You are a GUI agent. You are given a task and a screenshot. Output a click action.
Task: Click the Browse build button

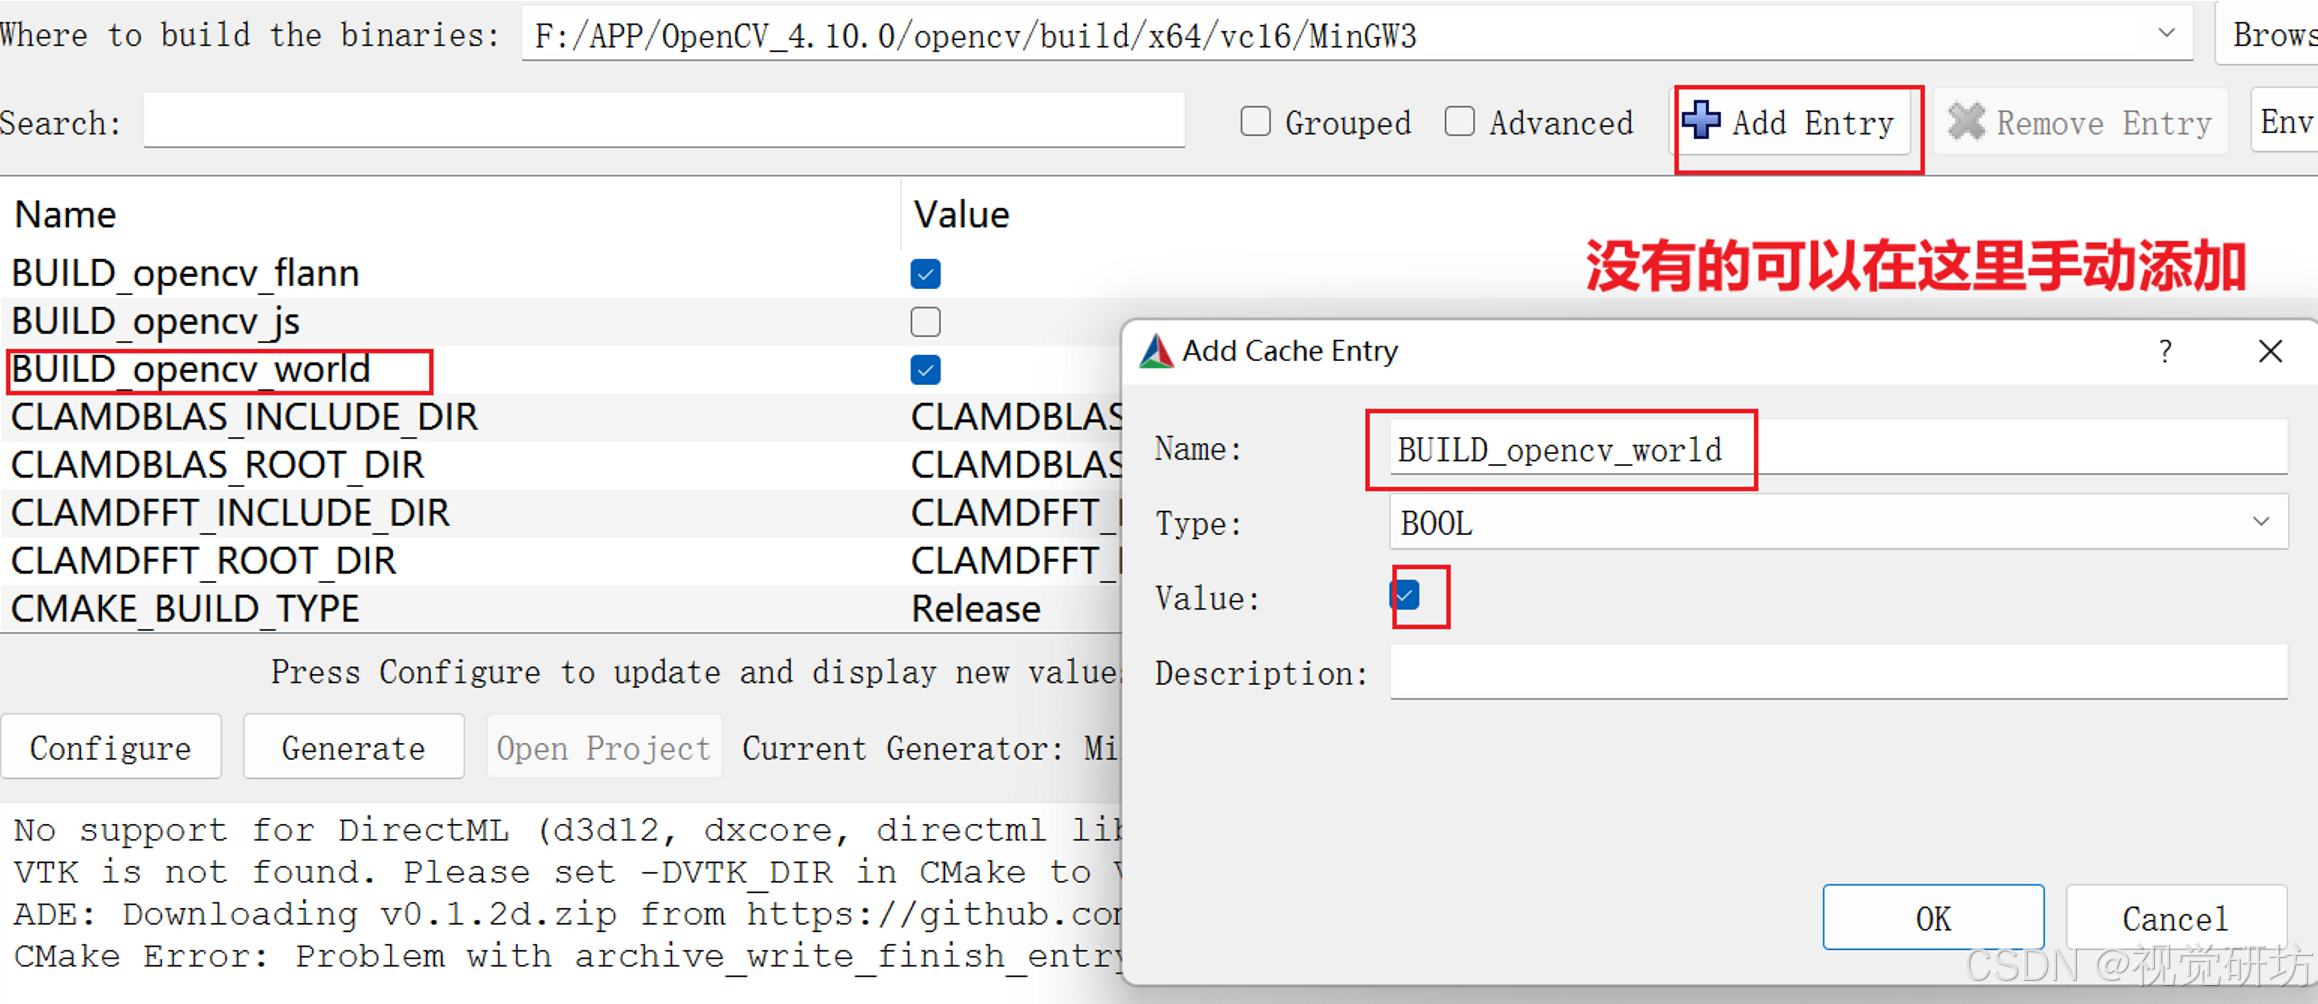2267,34
